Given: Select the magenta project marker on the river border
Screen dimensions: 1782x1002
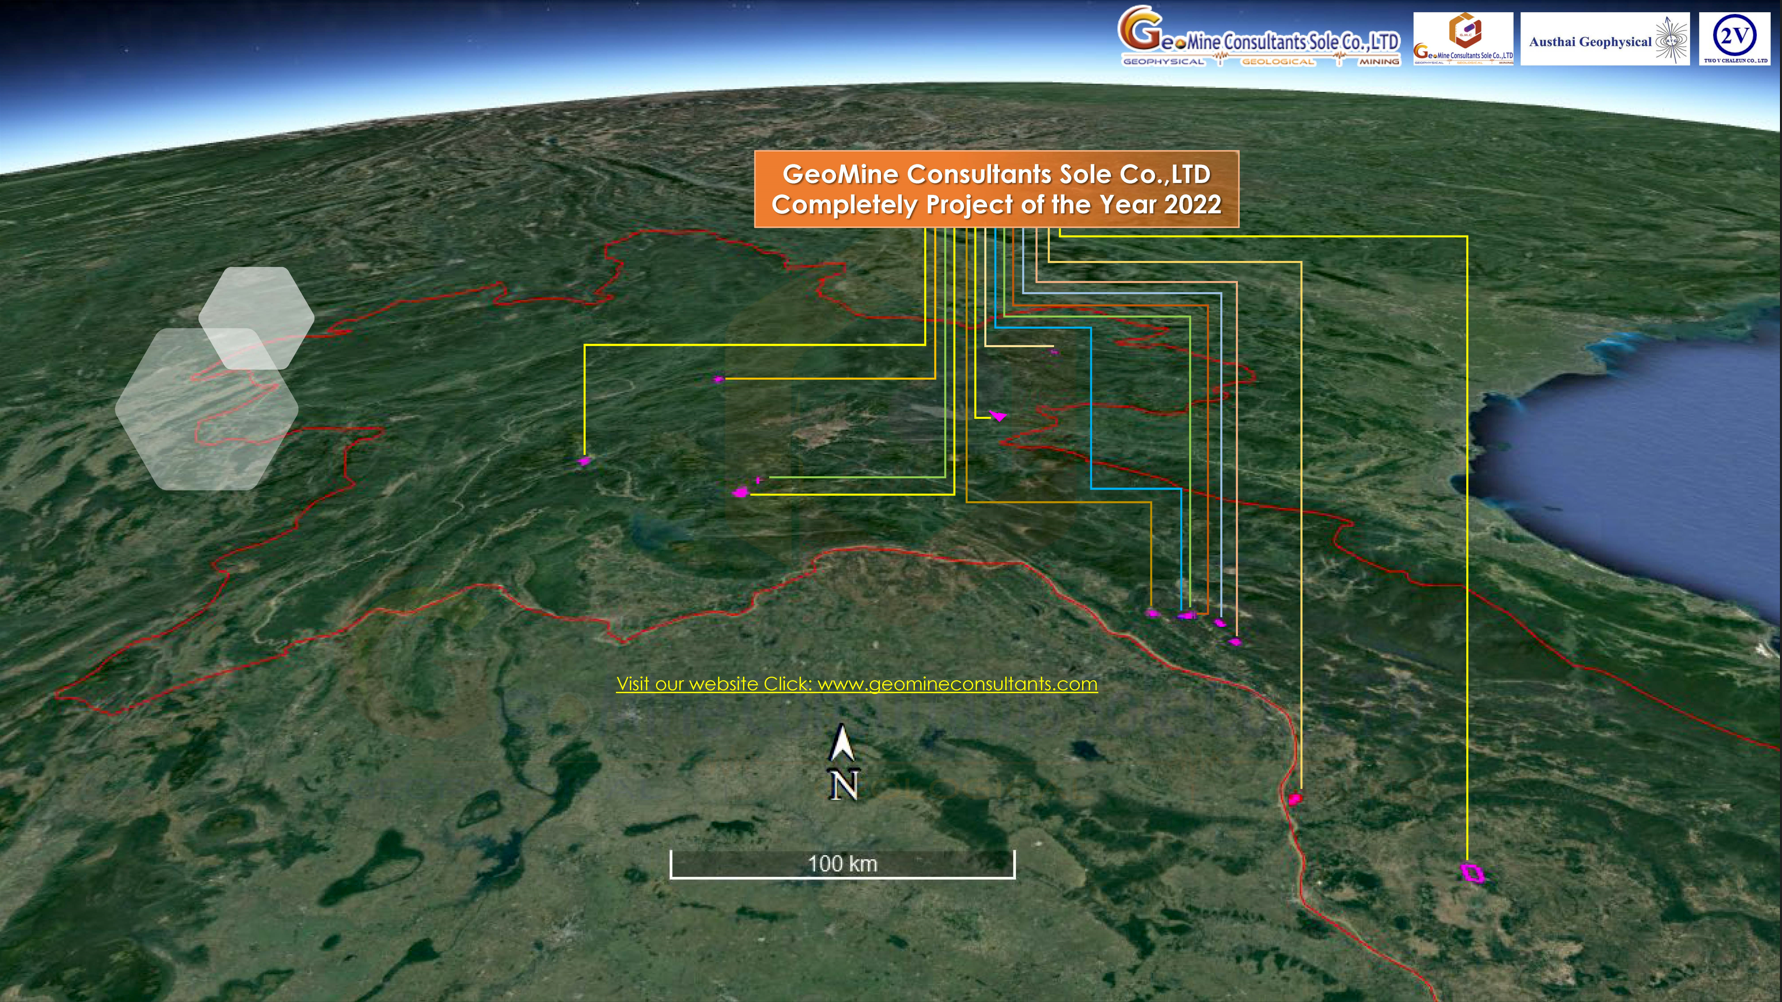Looking at the screenshot, I should point(1295,798).
